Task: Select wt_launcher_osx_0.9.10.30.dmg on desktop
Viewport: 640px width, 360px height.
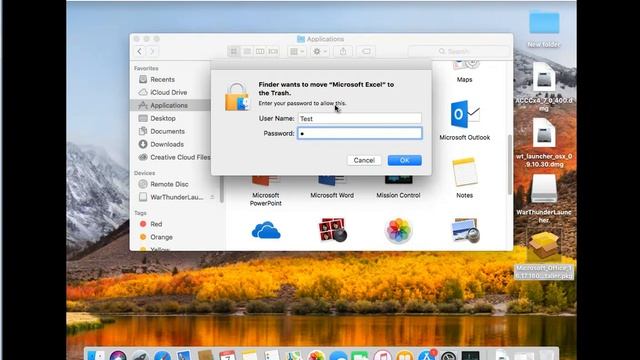Action: [x=544, y=133]
